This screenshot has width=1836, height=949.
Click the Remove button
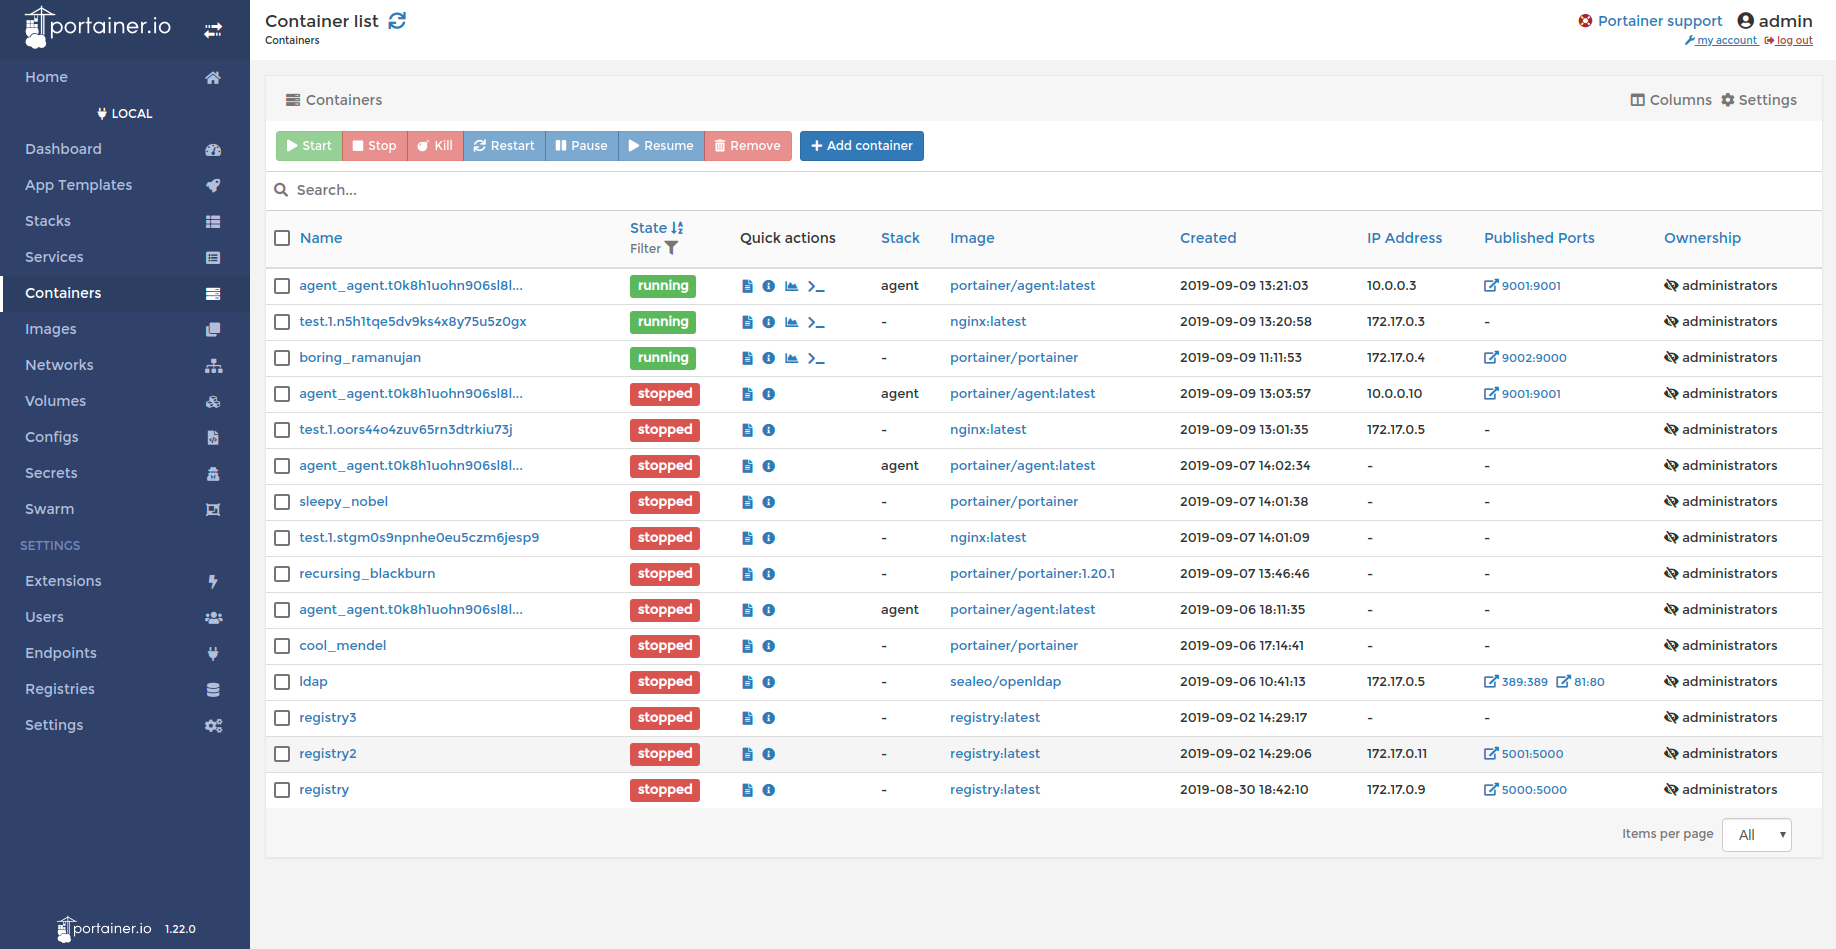[748, 146]
